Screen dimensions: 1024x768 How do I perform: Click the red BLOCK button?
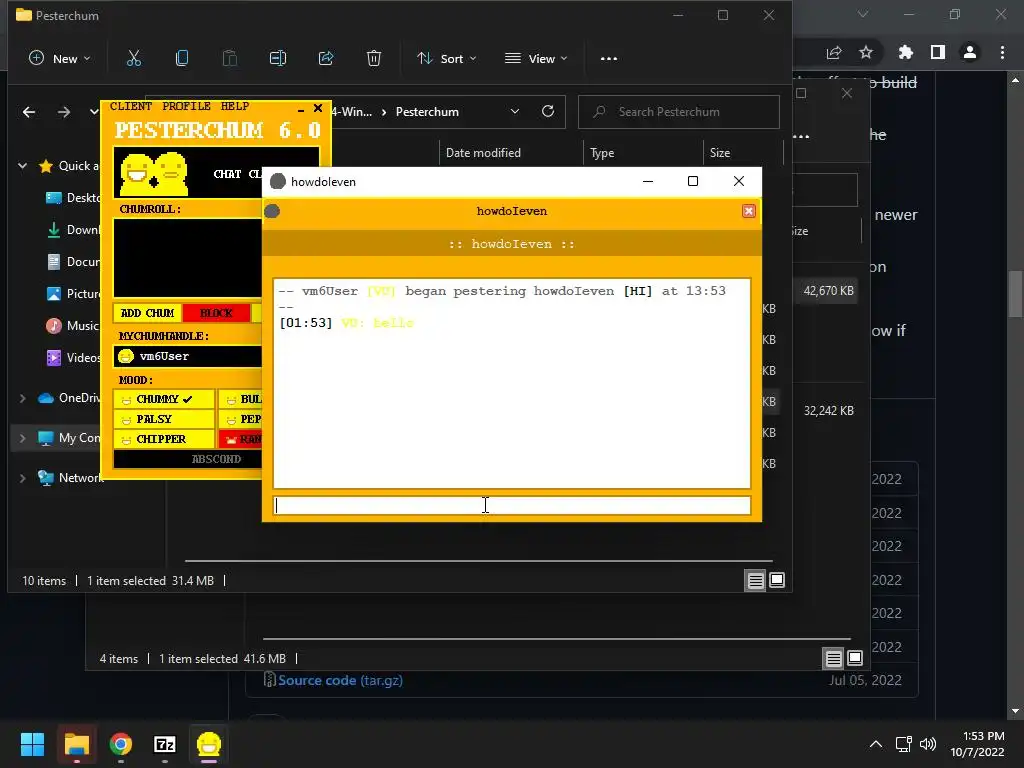[216, 313]
